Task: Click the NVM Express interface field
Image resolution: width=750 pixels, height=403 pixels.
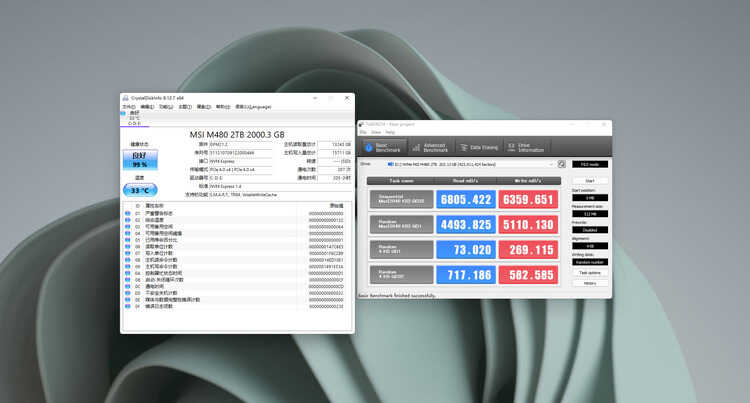Action: coord(241,161)
